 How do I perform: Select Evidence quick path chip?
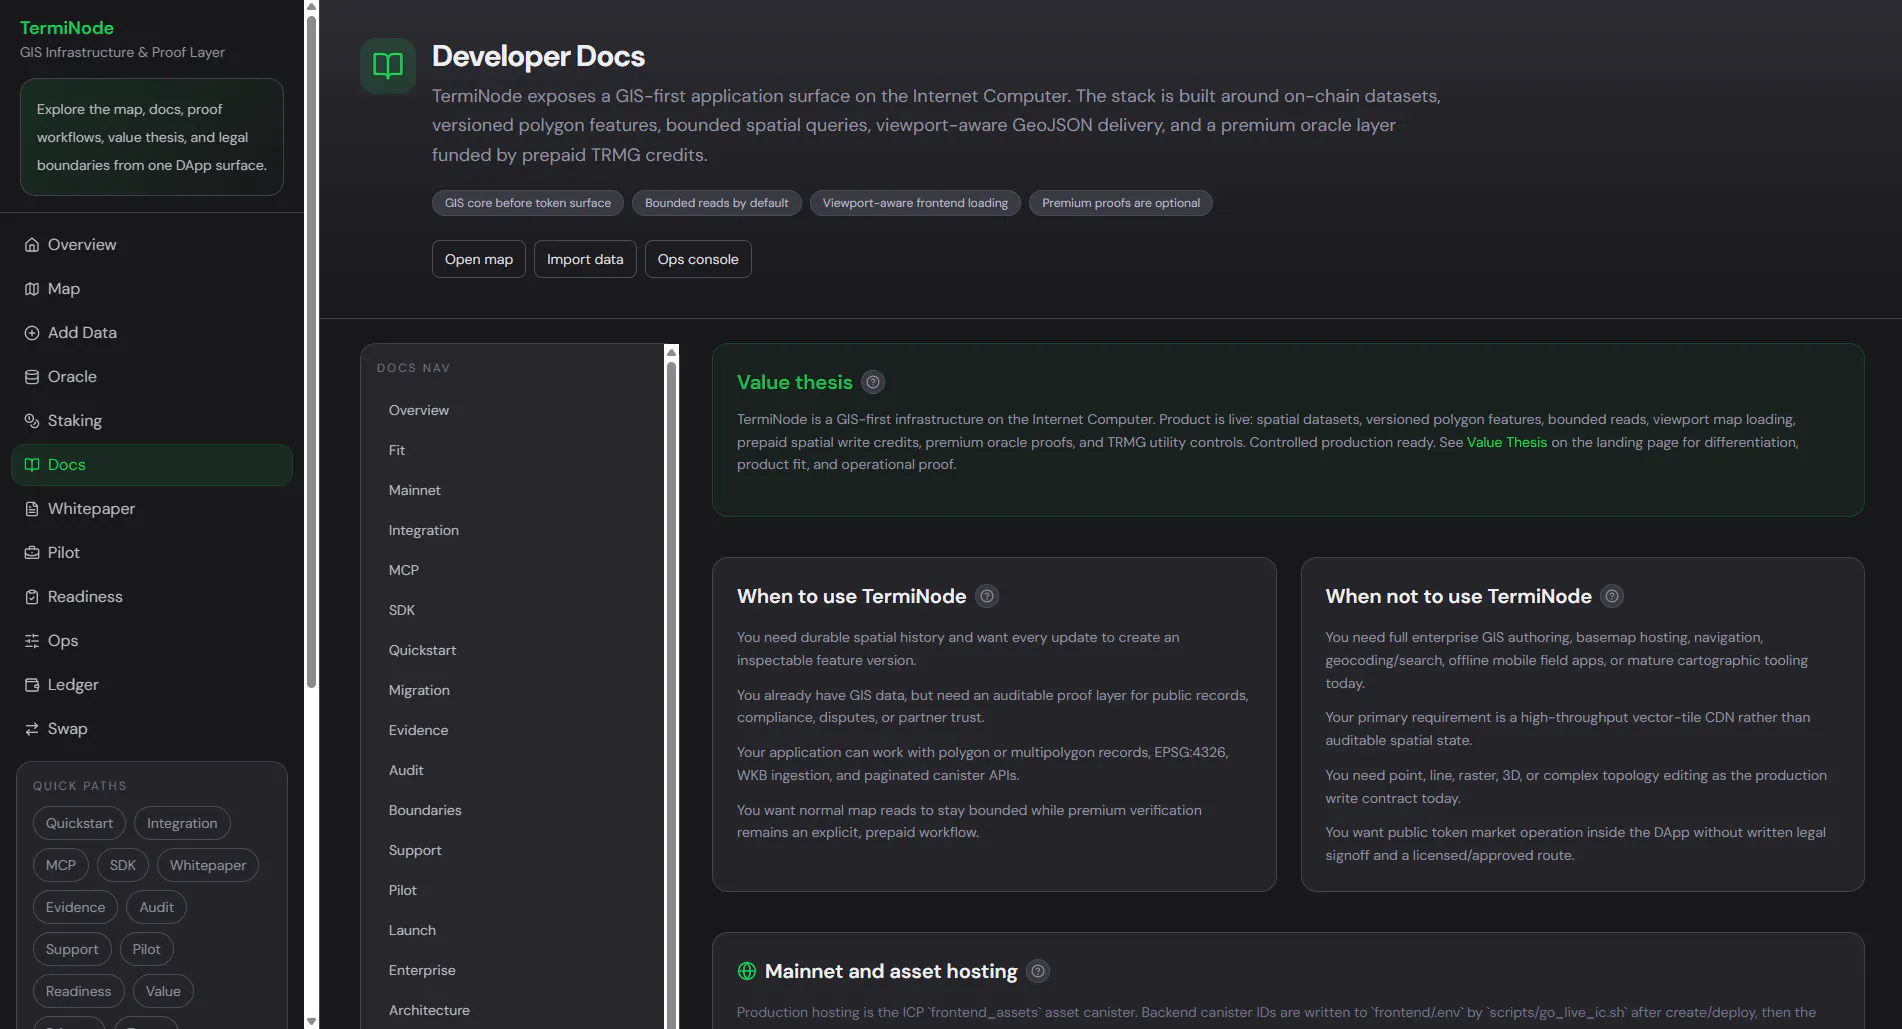[x=75, y=907]
